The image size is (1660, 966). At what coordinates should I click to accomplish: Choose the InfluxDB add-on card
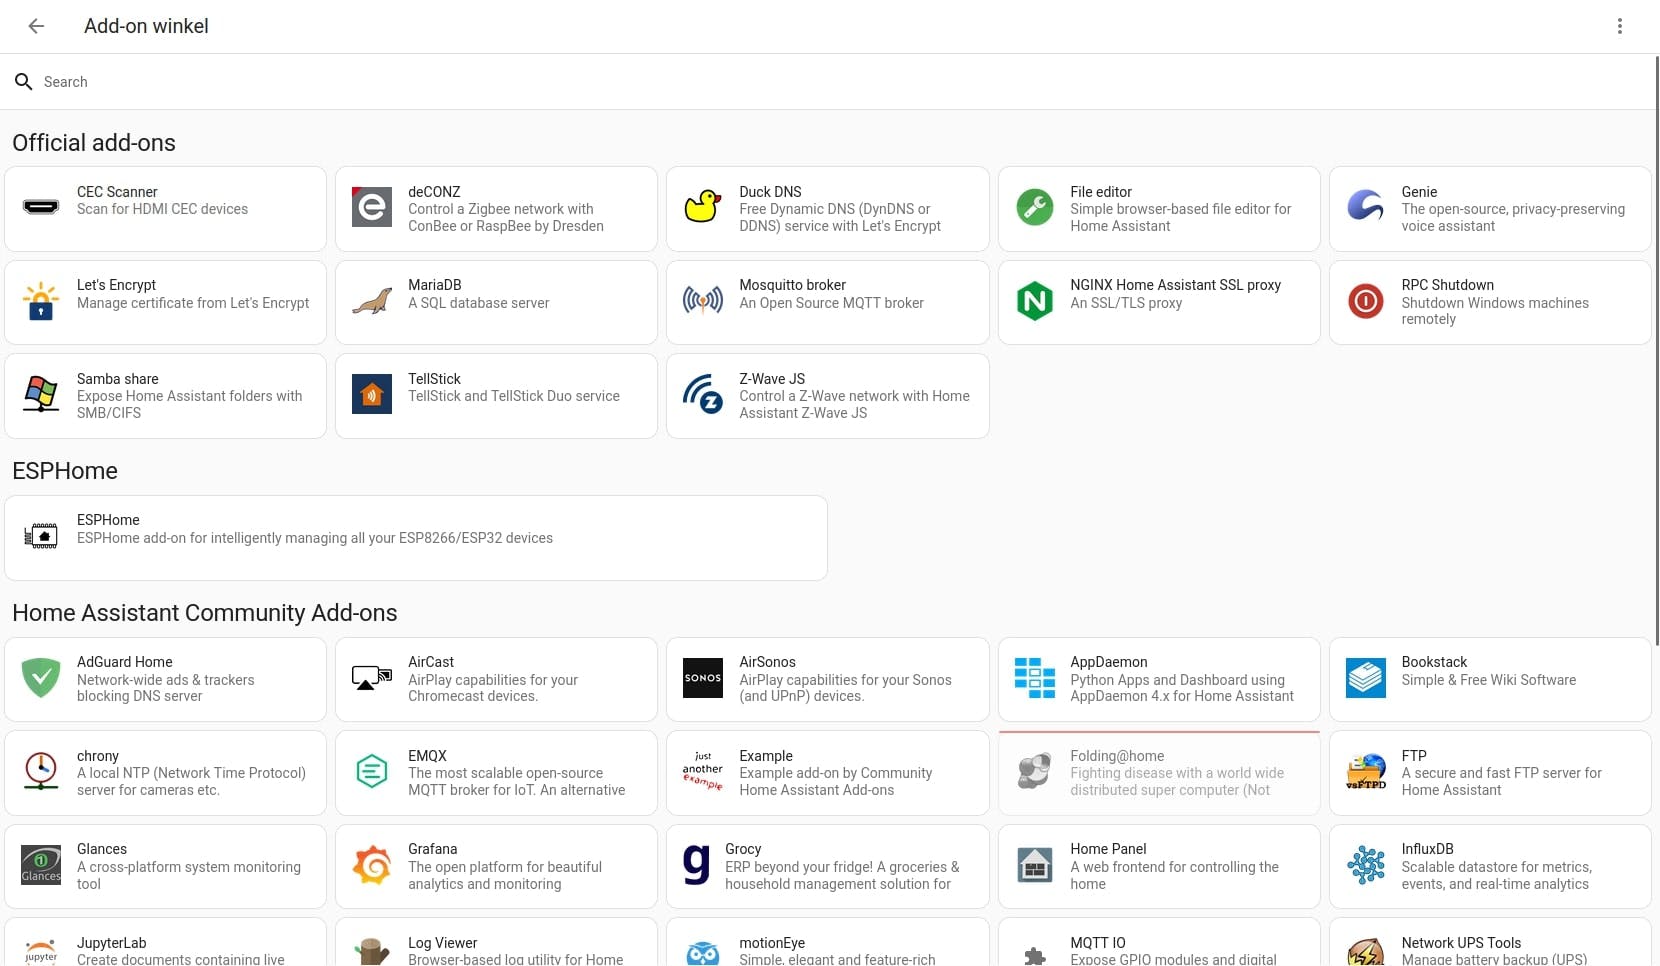pos(1489,865)
